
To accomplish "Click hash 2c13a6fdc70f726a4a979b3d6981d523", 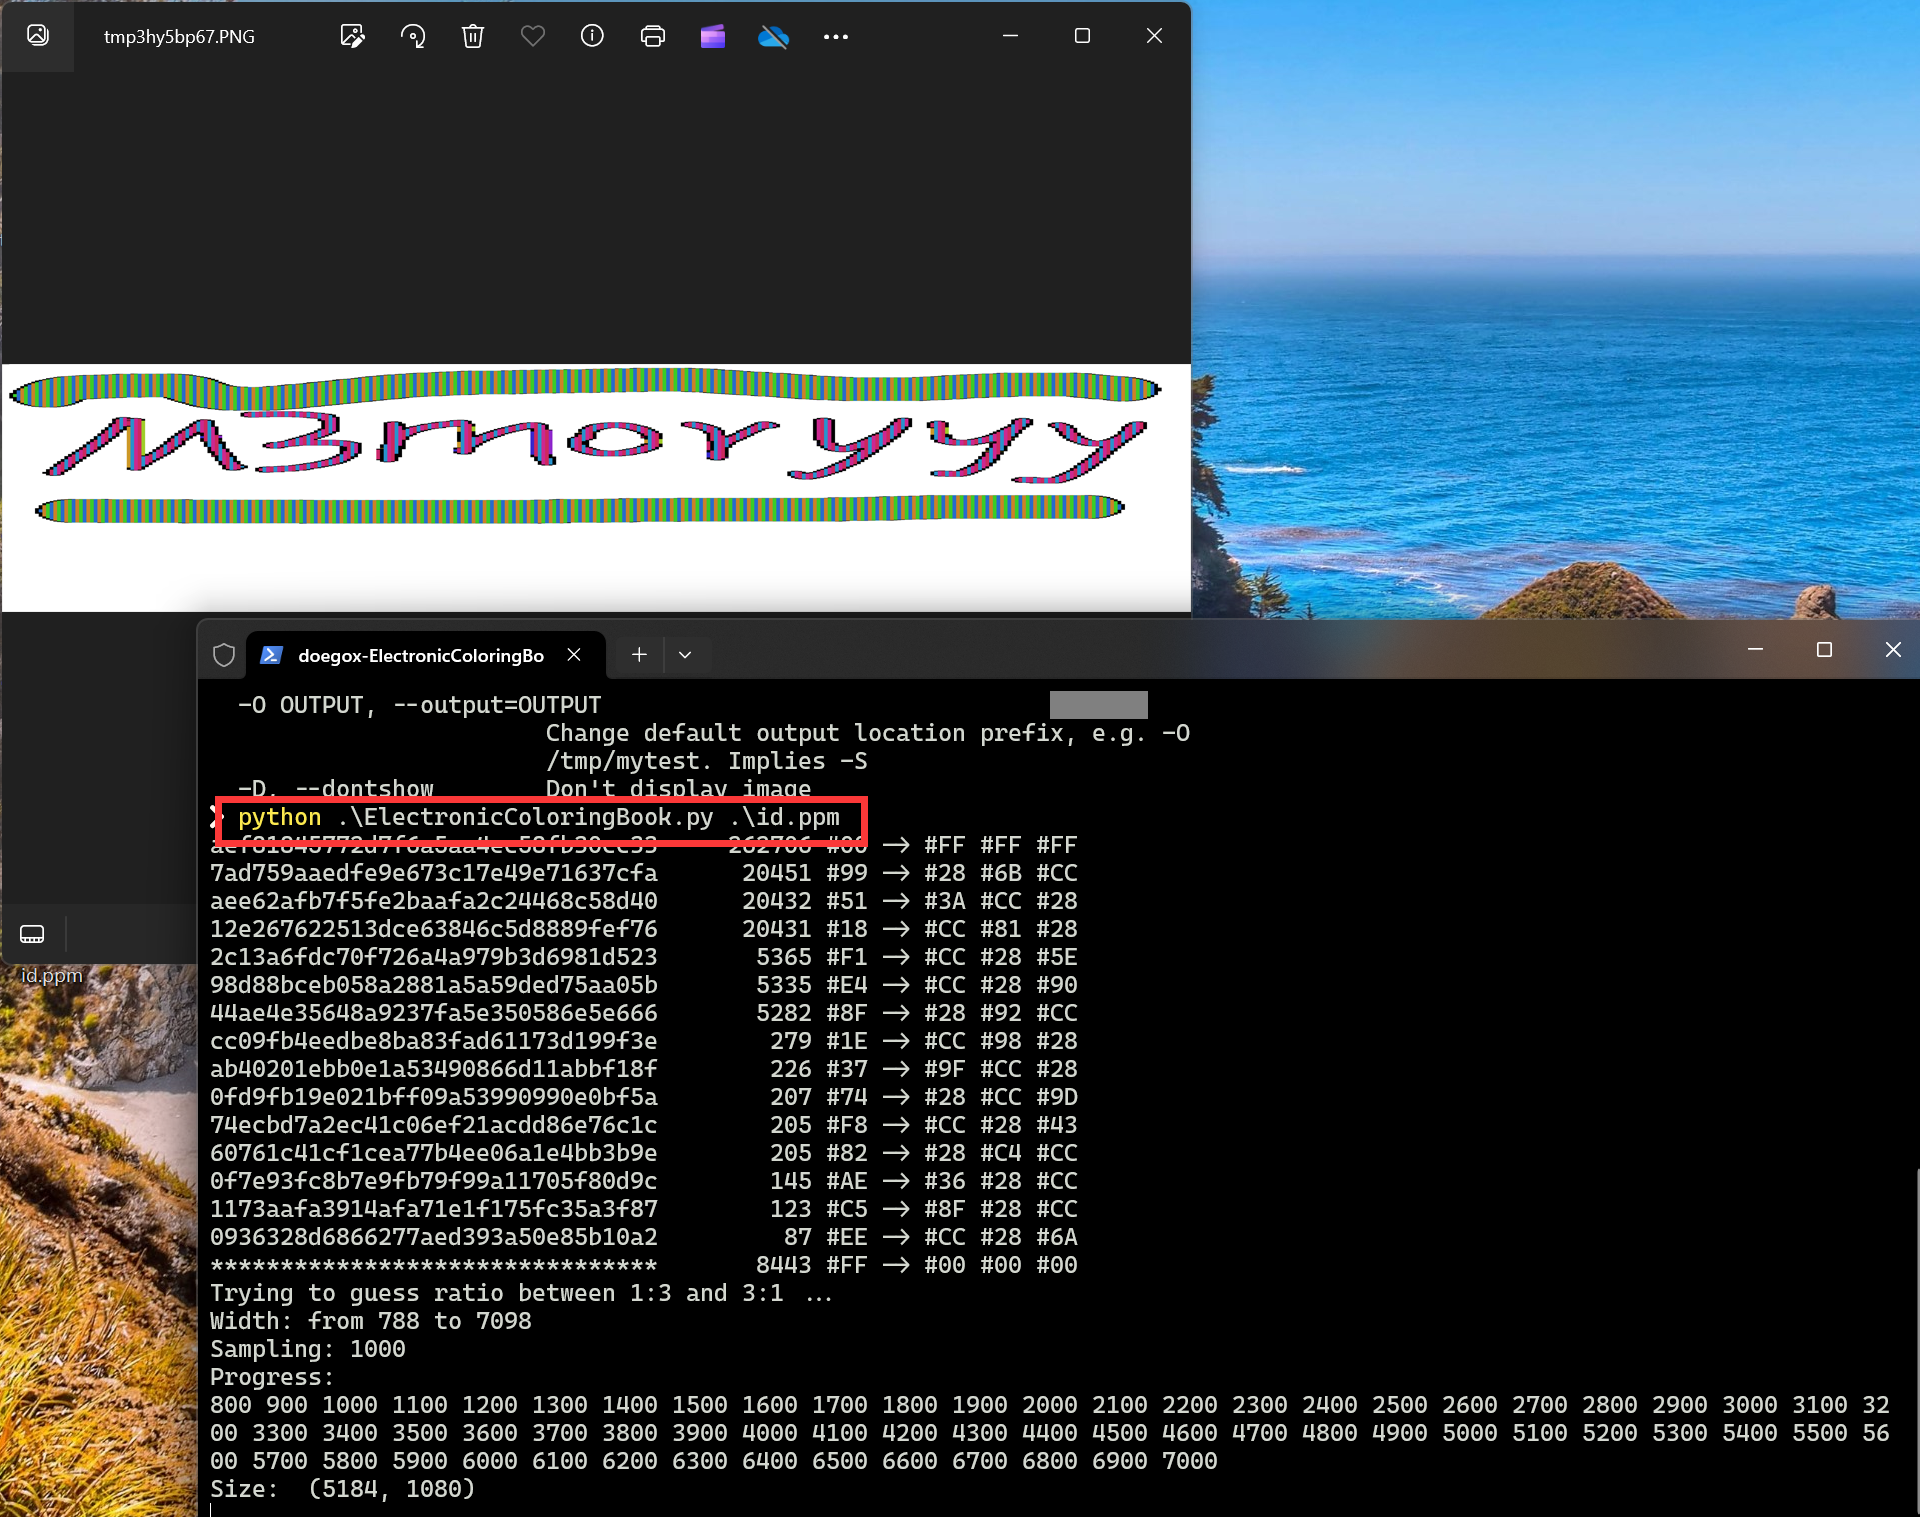I will 434,957.
